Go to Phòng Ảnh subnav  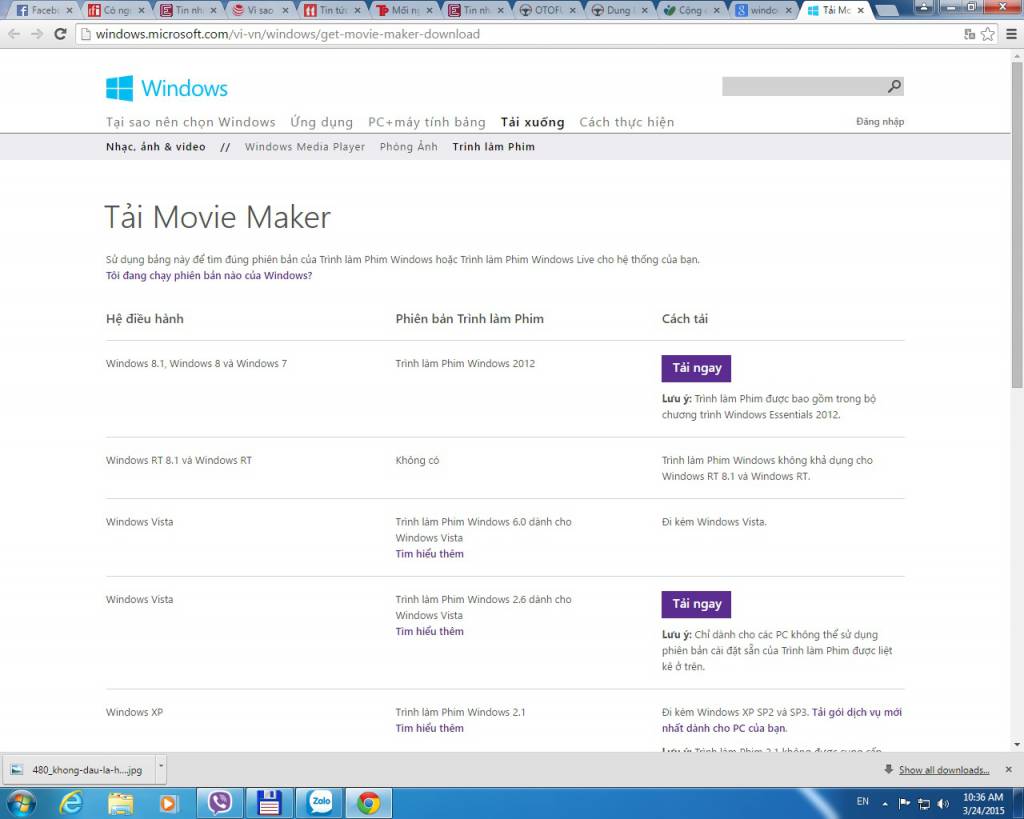pos(409,147)
